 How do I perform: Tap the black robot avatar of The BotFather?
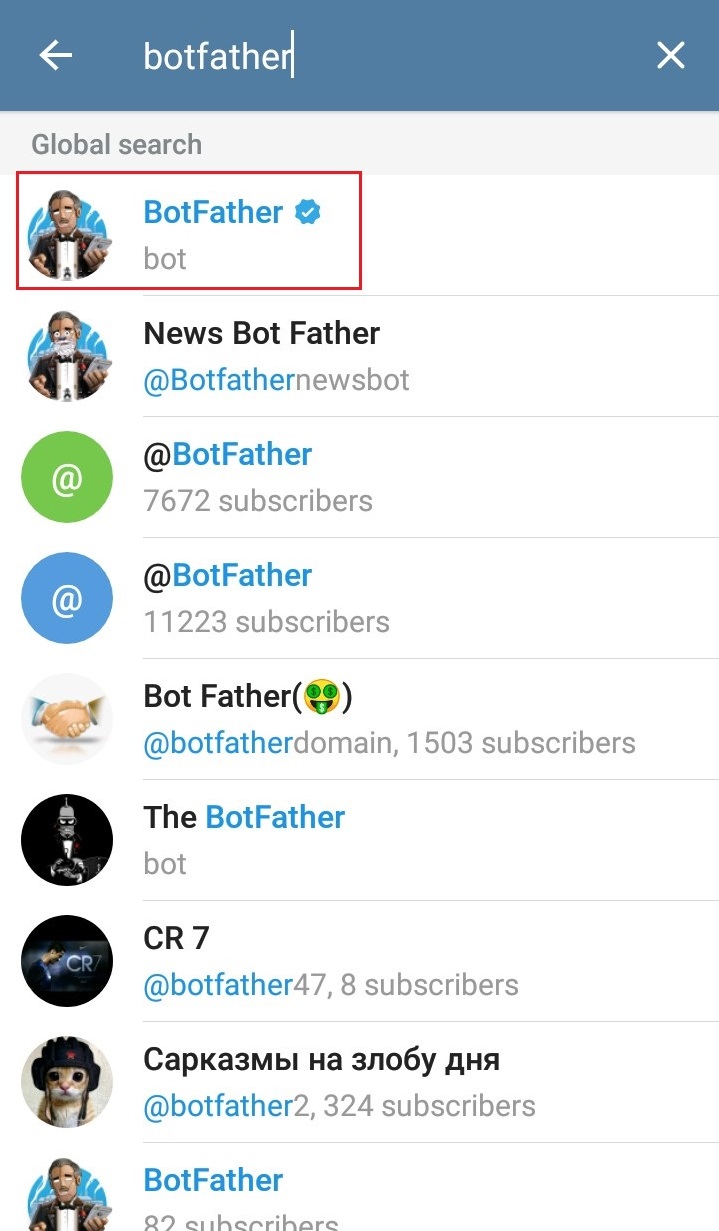click(67, 840)
